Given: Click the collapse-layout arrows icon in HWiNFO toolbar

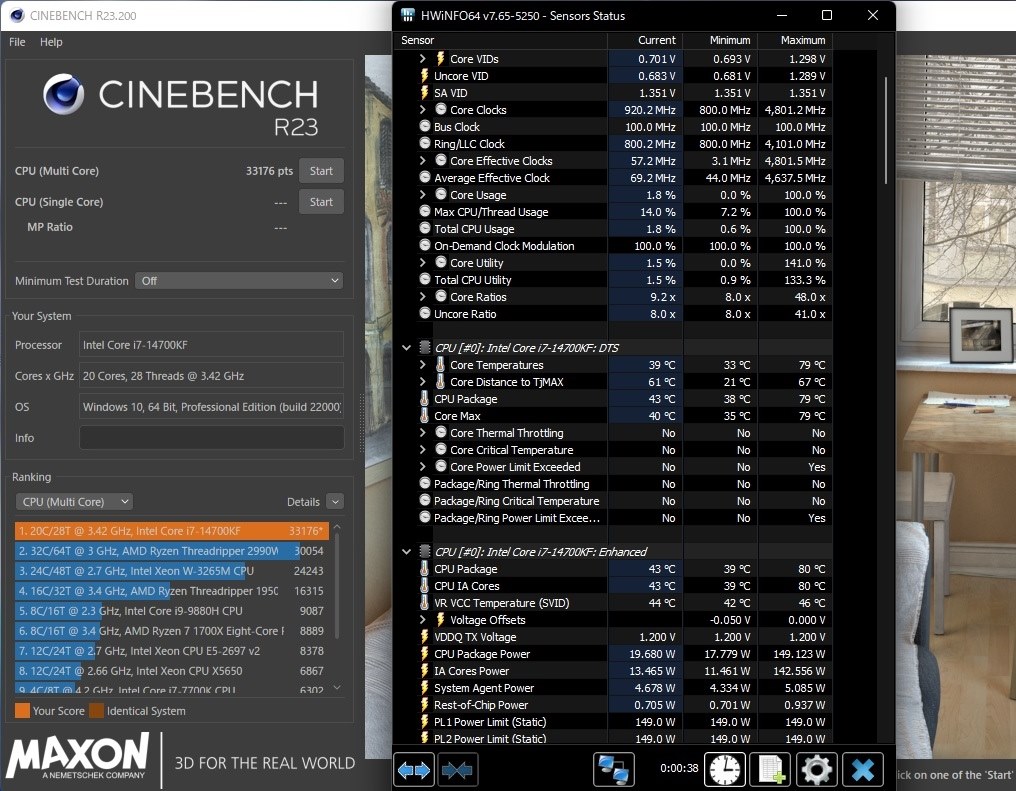Looking at the screenshot, I should point(457,770).
